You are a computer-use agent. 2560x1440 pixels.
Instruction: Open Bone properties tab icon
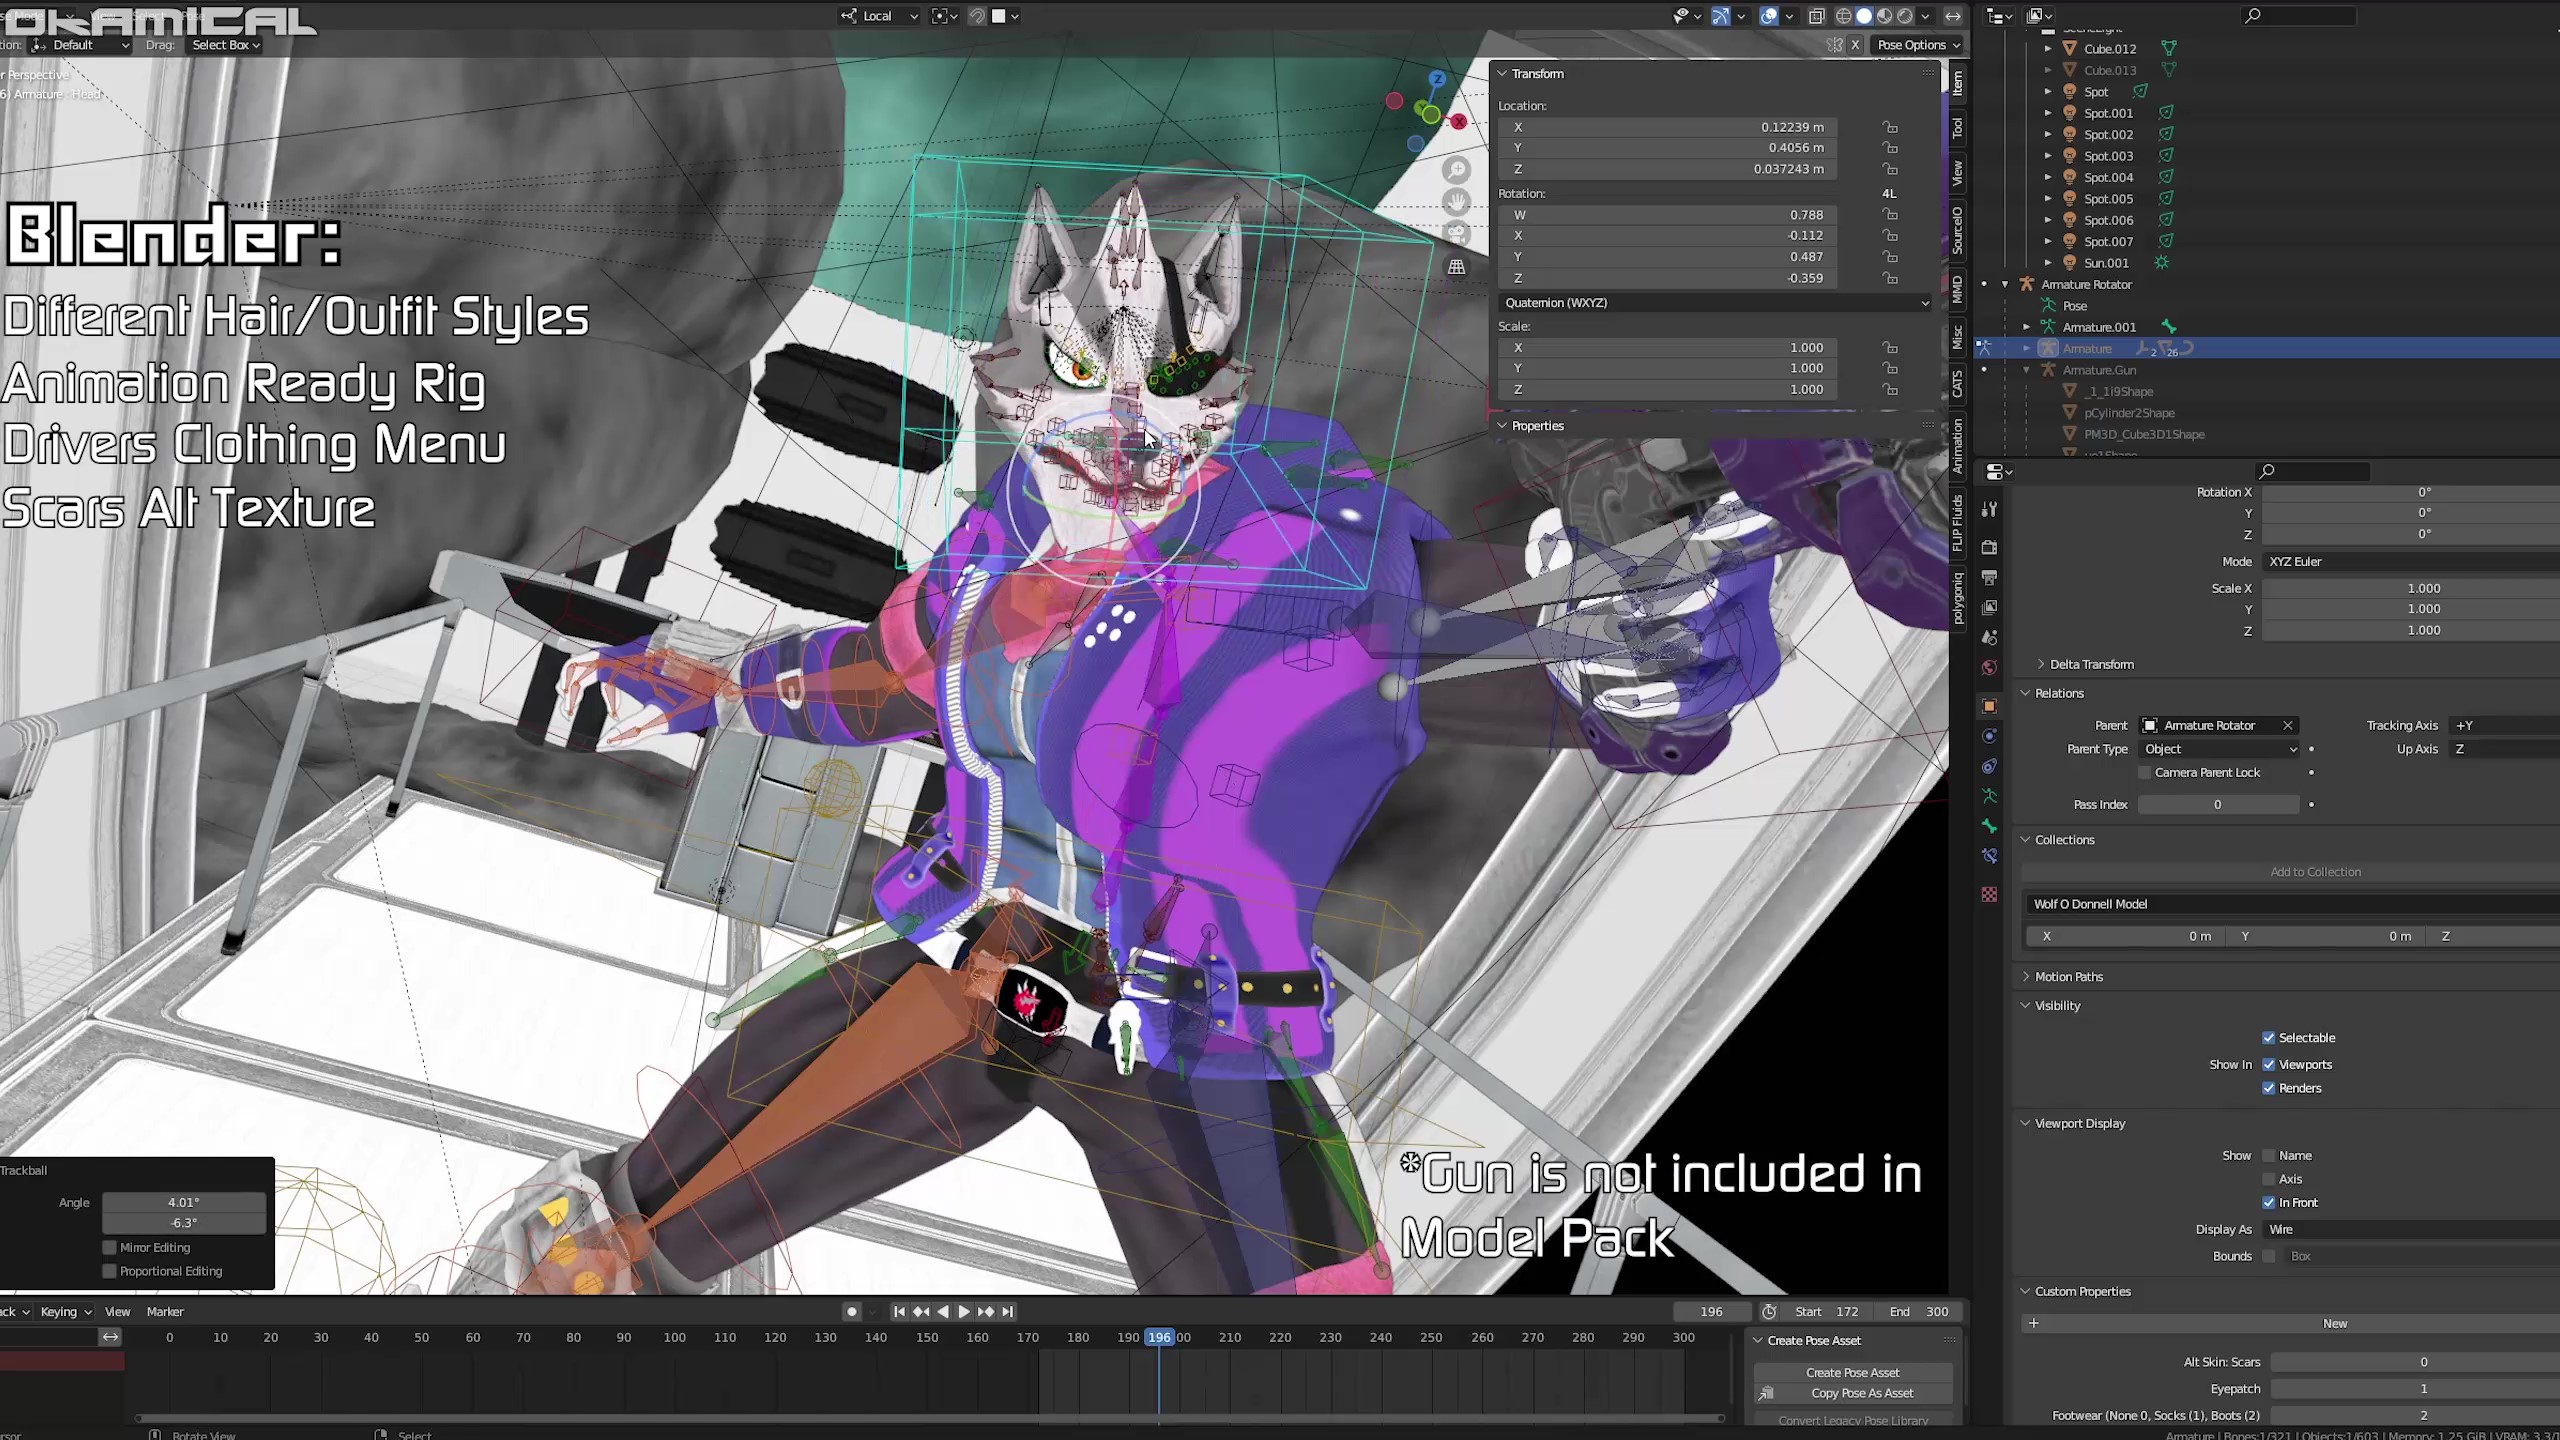1989,826
